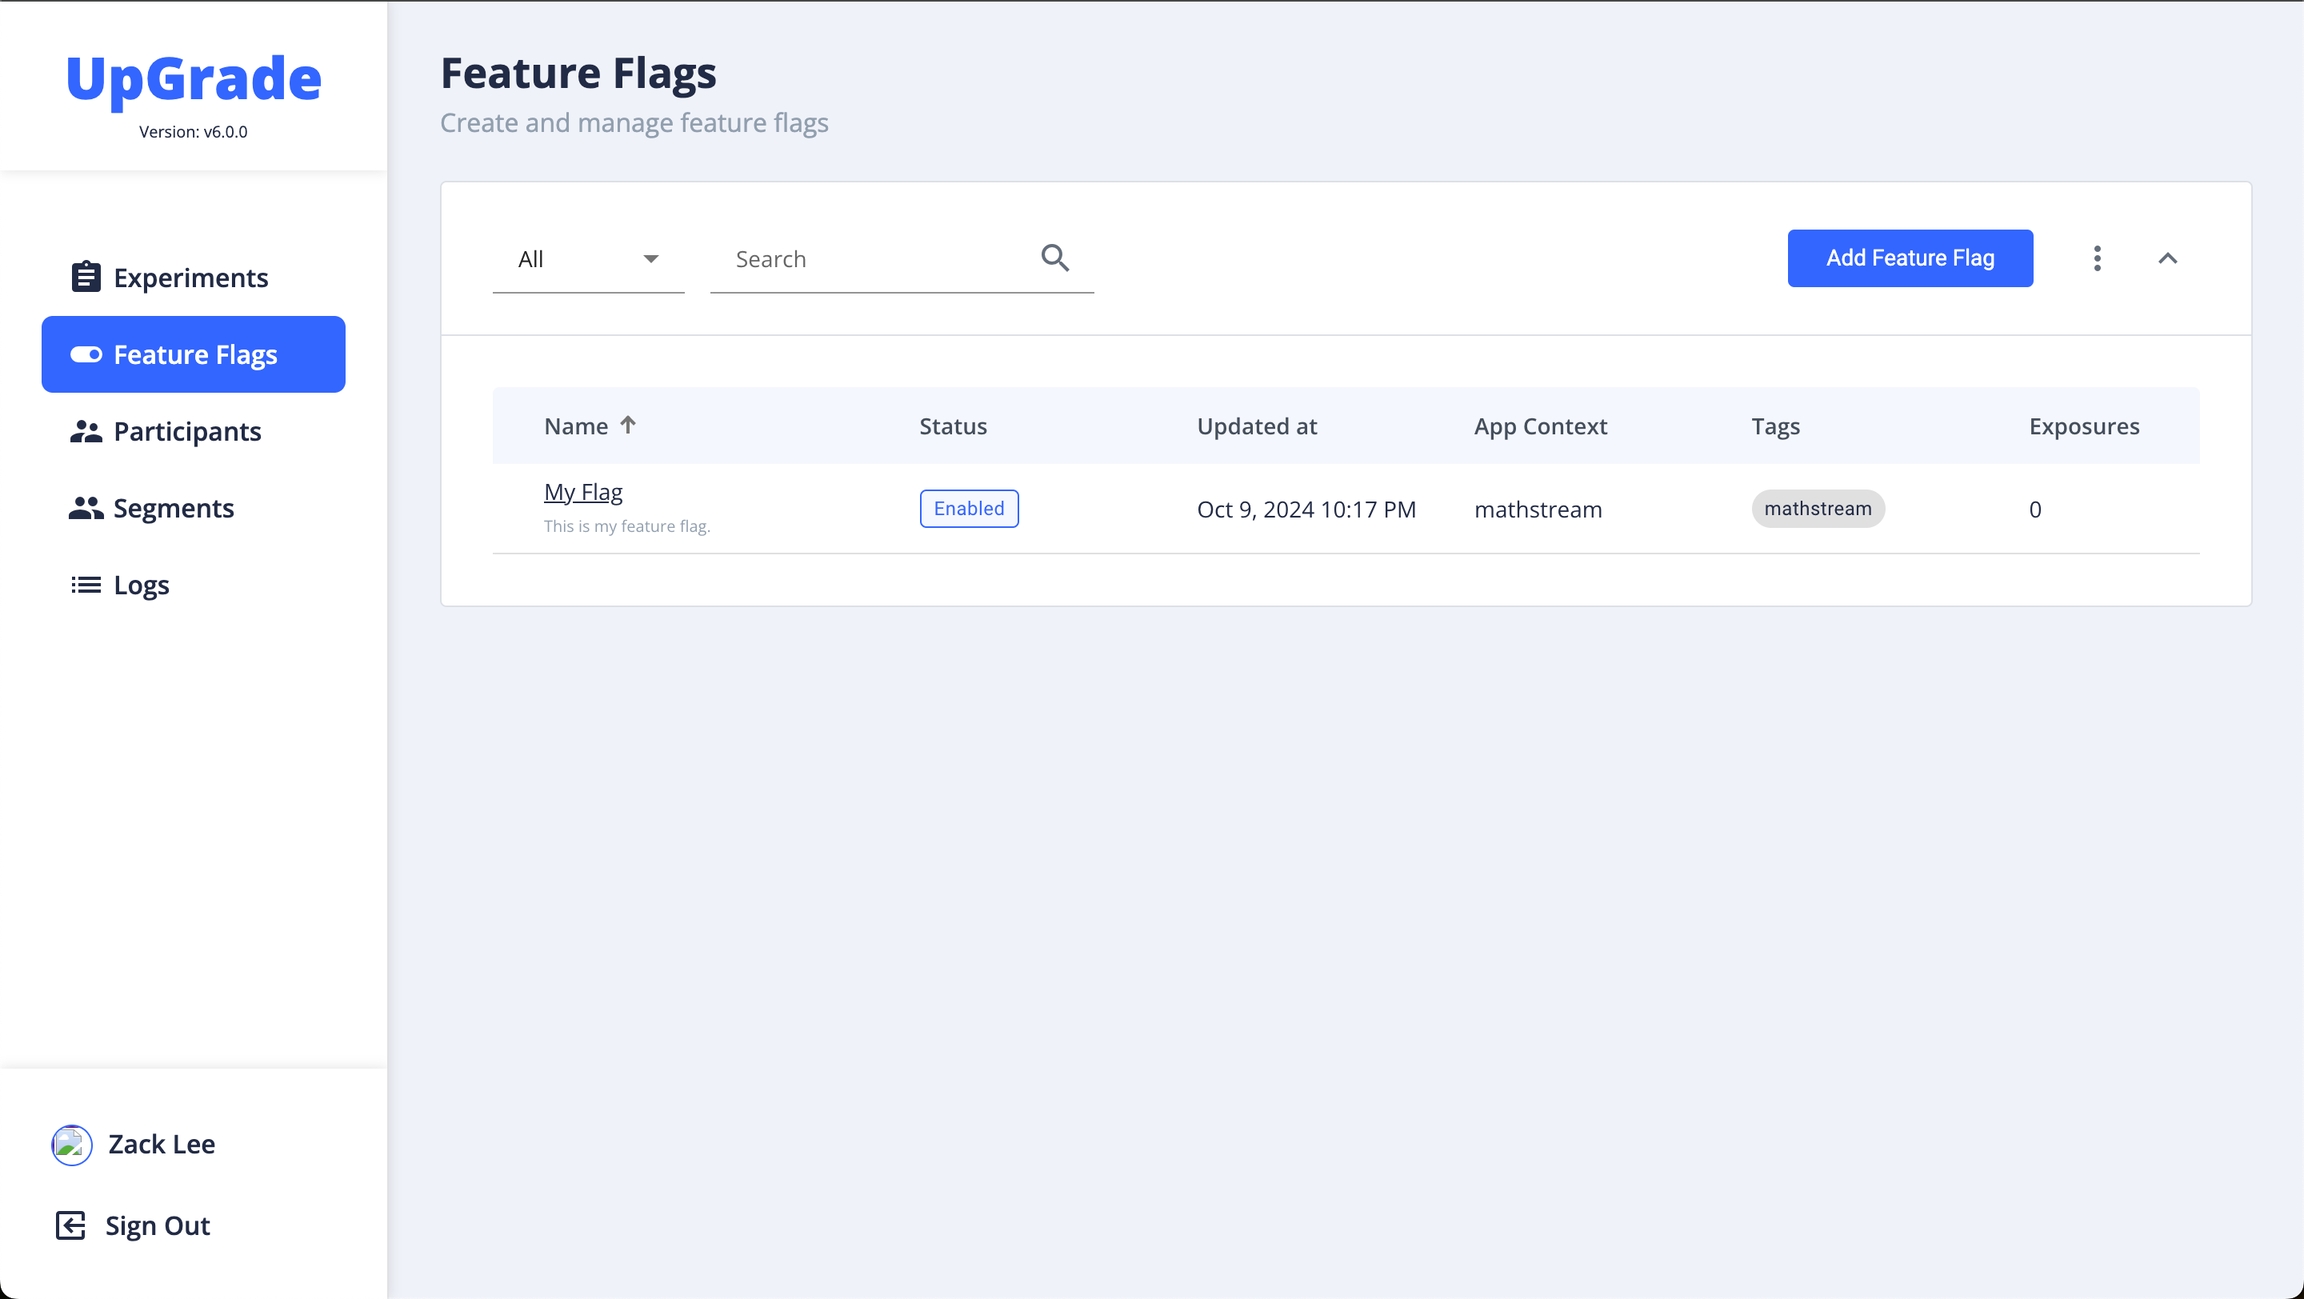The image size is (2304, 1299).
Task: Open the My Flag link
Action: 583,492
